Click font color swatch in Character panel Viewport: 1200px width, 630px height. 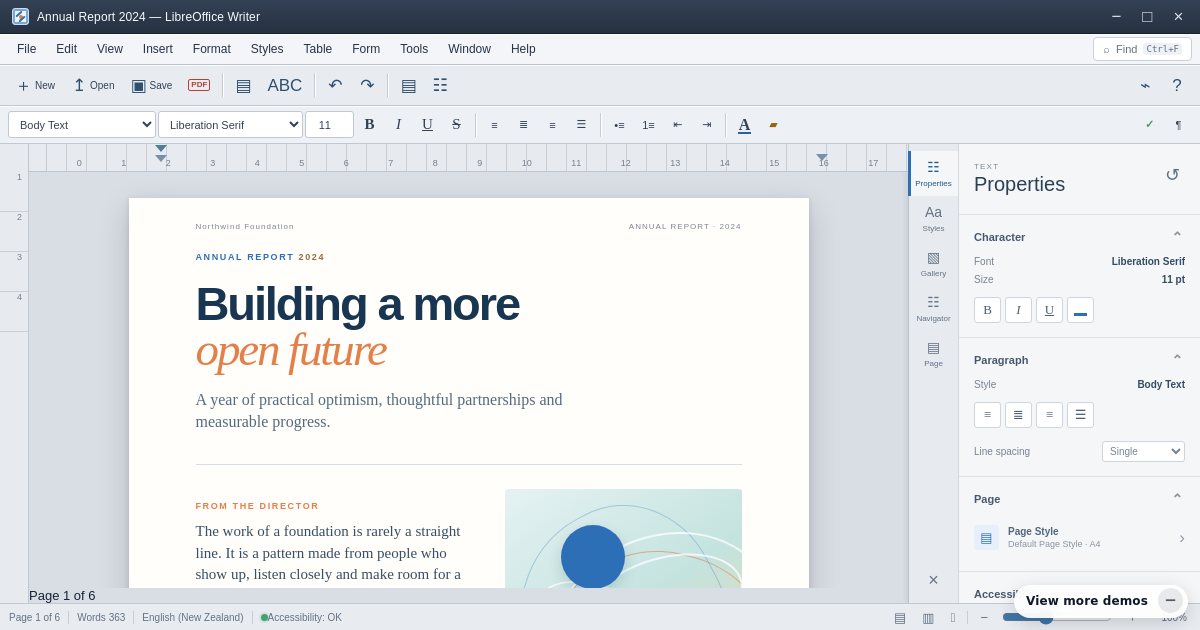pos(1080,310)
